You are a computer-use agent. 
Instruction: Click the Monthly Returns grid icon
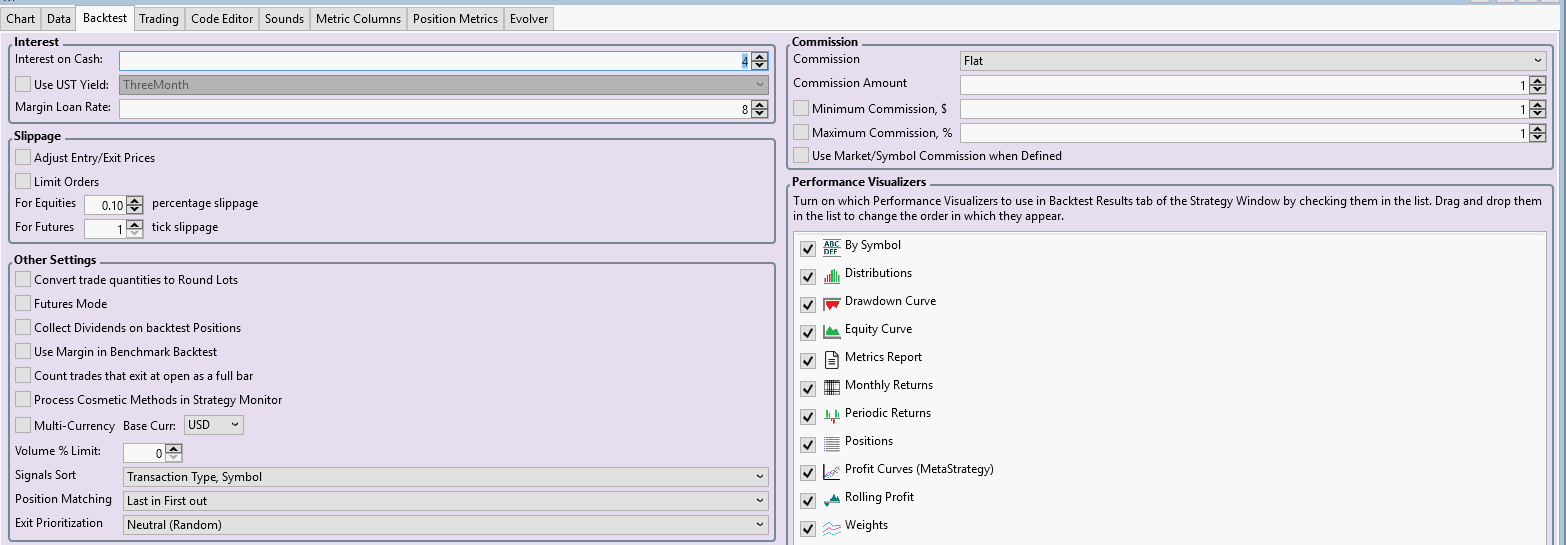pos(831,387)
